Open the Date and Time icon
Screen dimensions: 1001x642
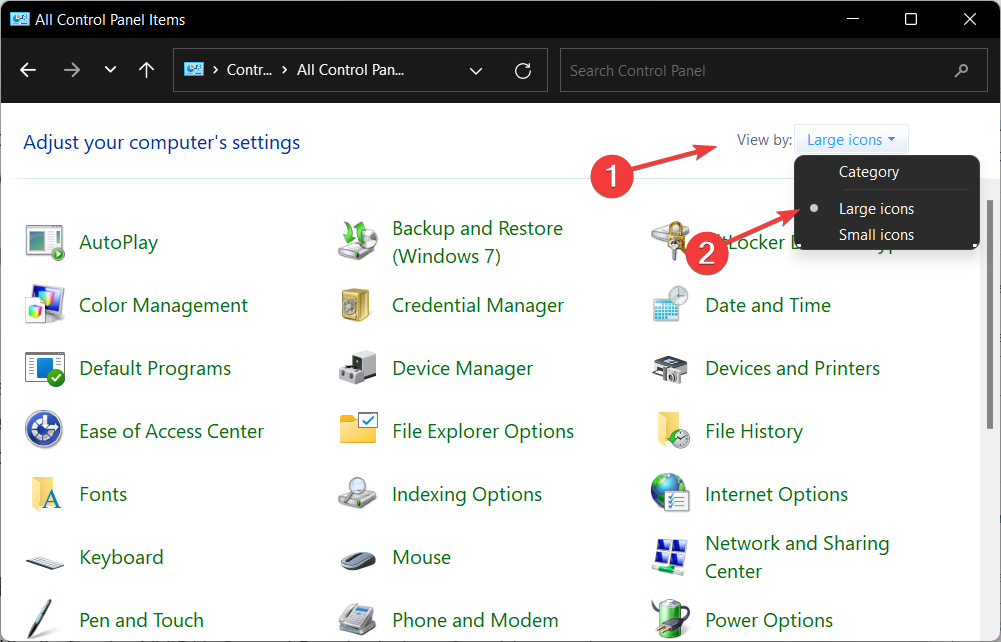(669, 305)
